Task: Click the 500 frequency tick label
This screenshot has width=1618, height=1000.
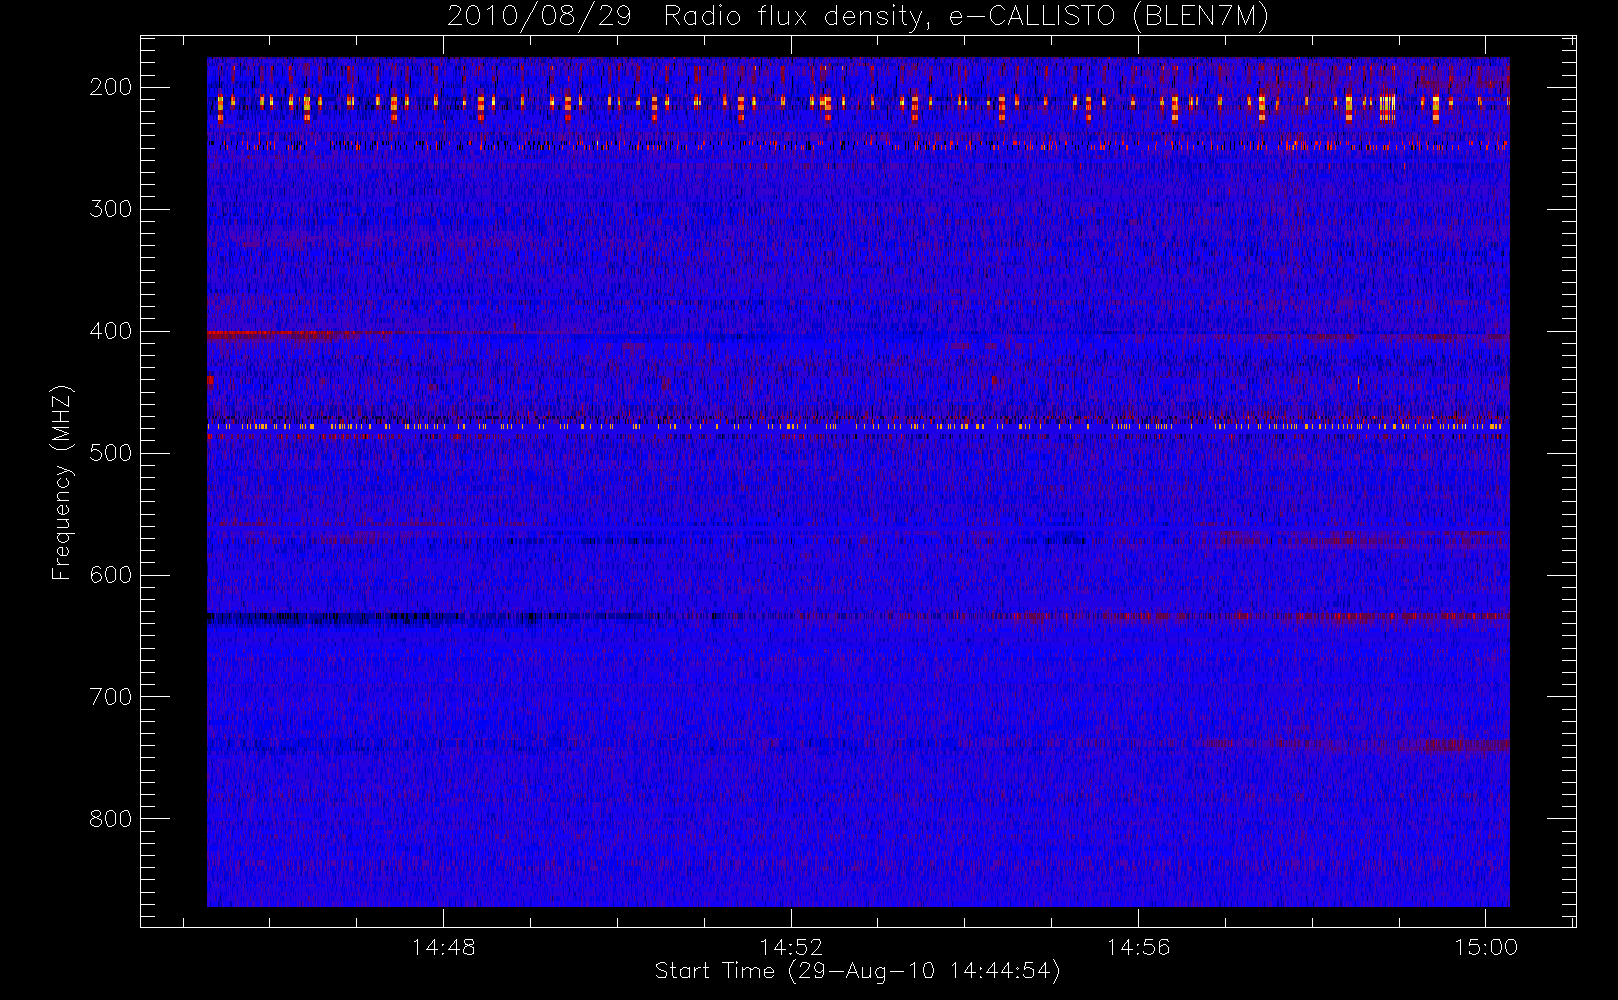Action: [110, 453]
